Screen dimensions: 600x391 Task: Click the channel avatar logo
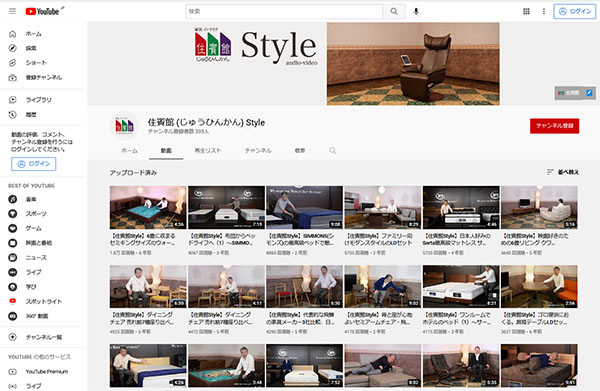pos(124,125)
